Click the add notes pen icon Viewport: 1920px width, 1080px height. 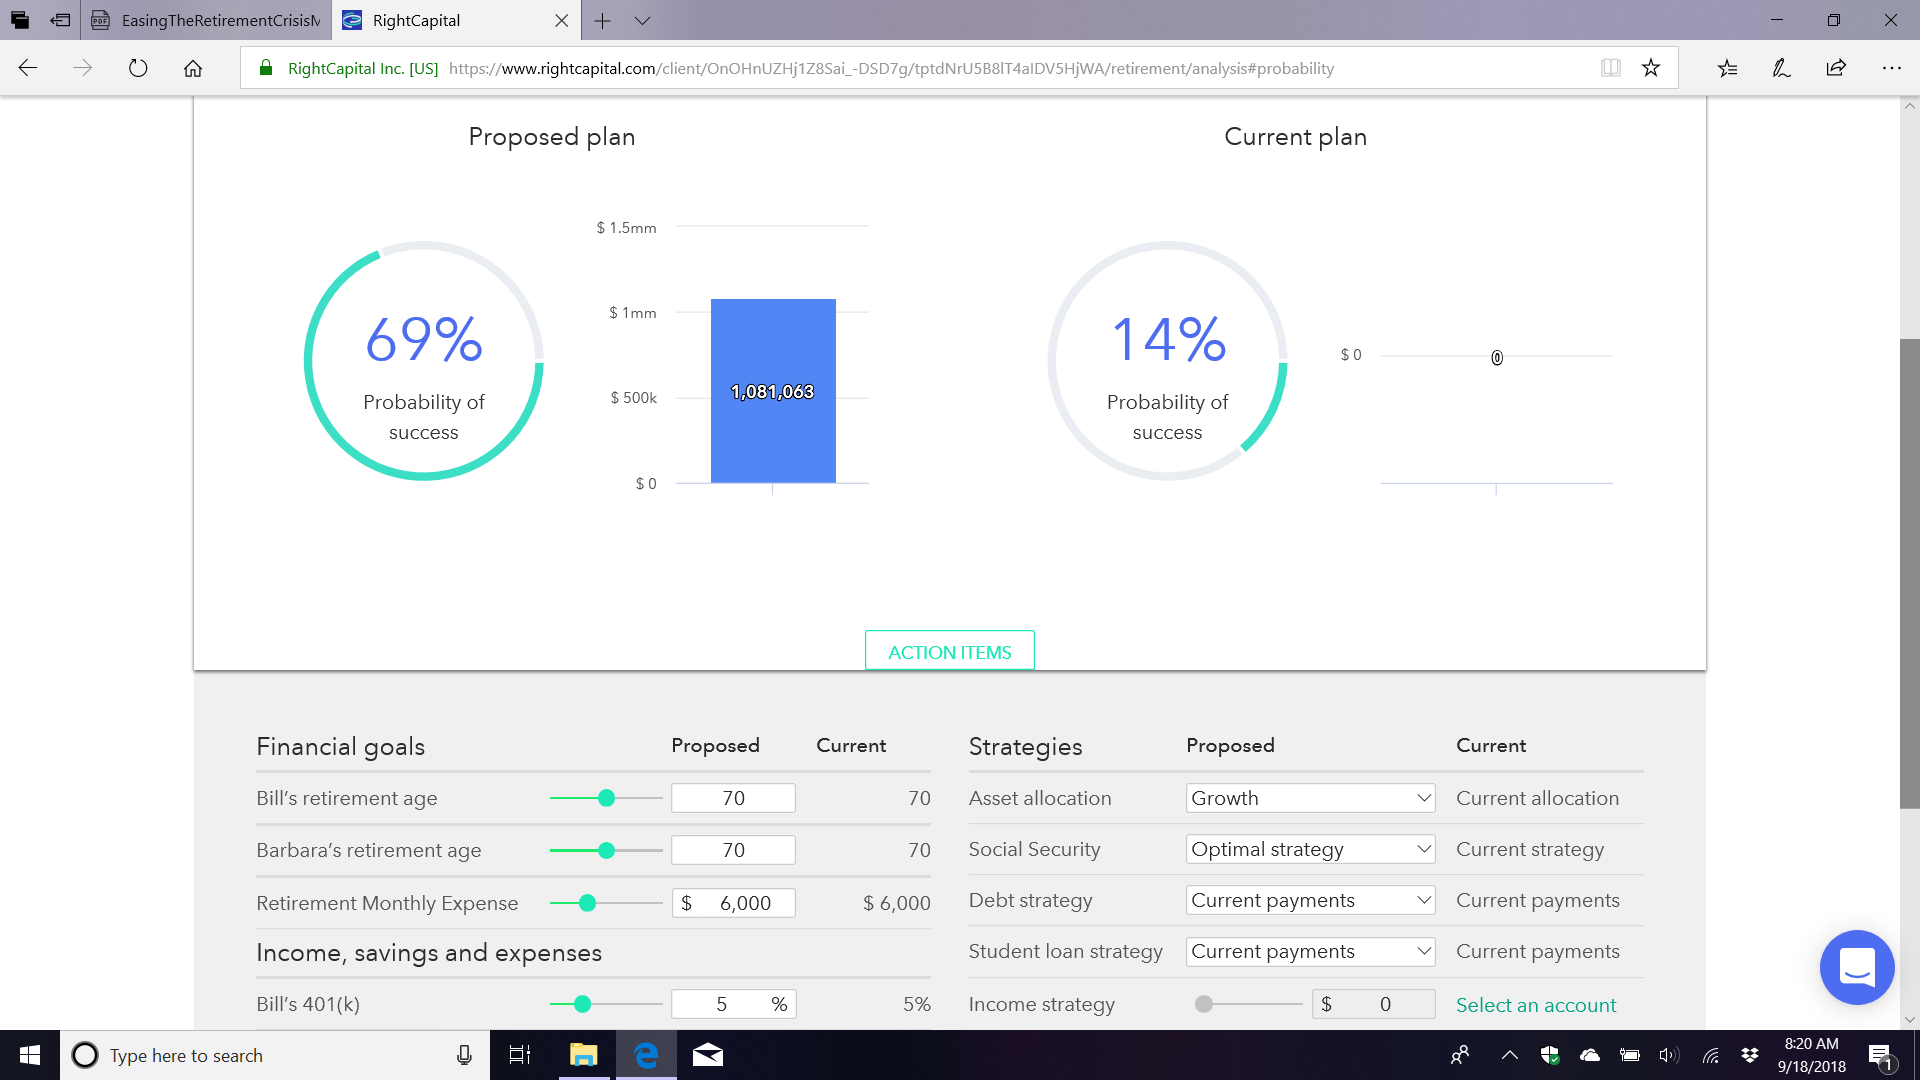(1781, 68)
